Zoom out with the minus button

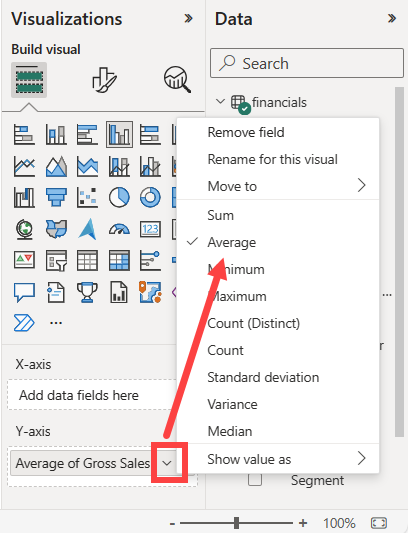[173, 523]
